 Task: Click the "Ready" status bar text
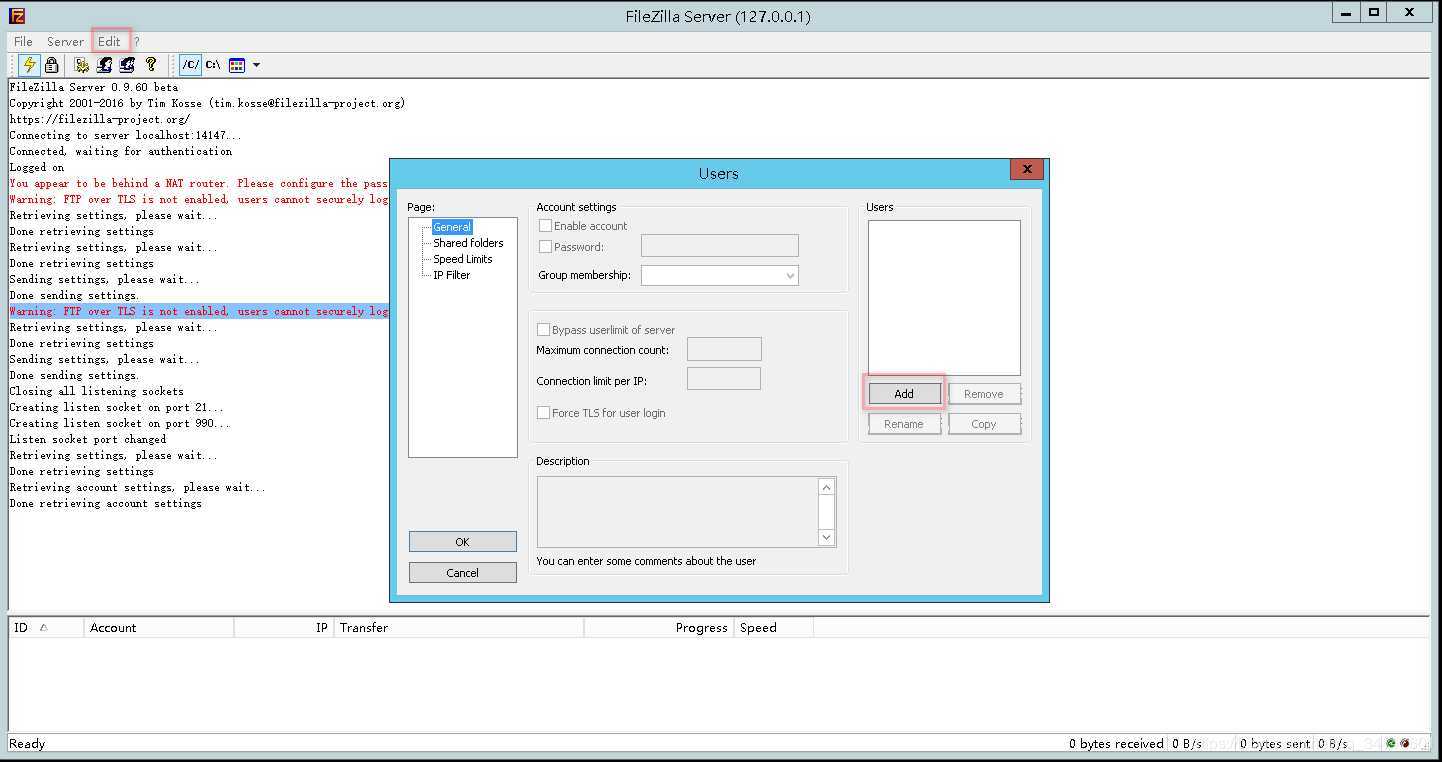pos(27,744)
